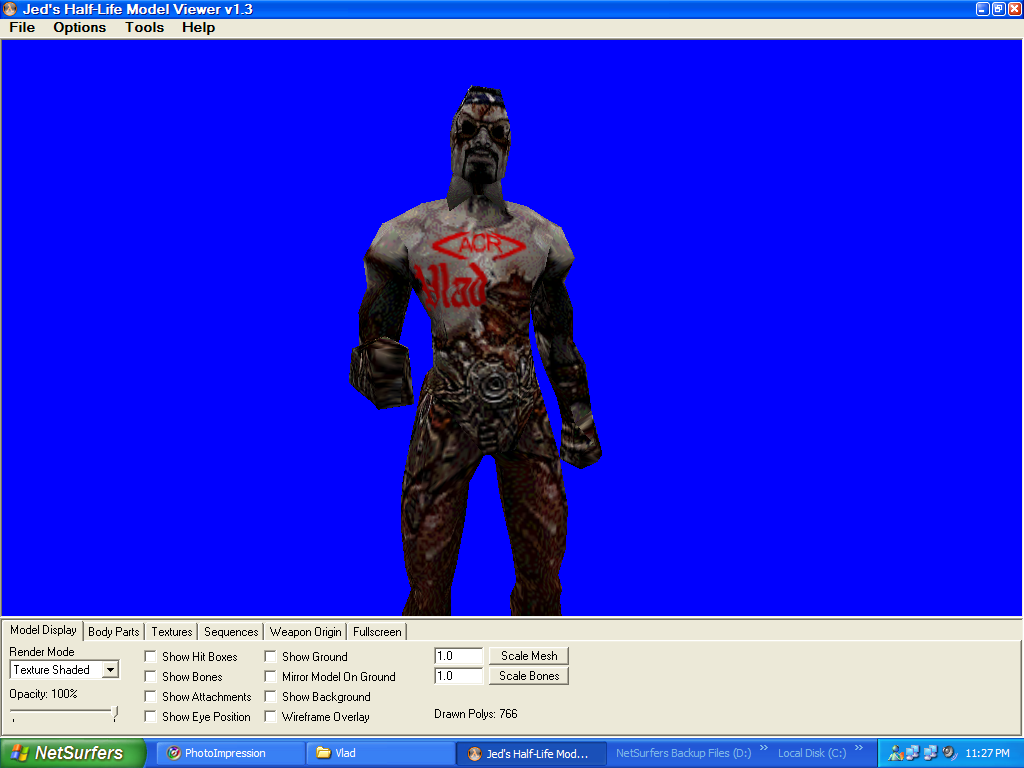Expand the Render Mode dropdown

(x=110, y=669)
